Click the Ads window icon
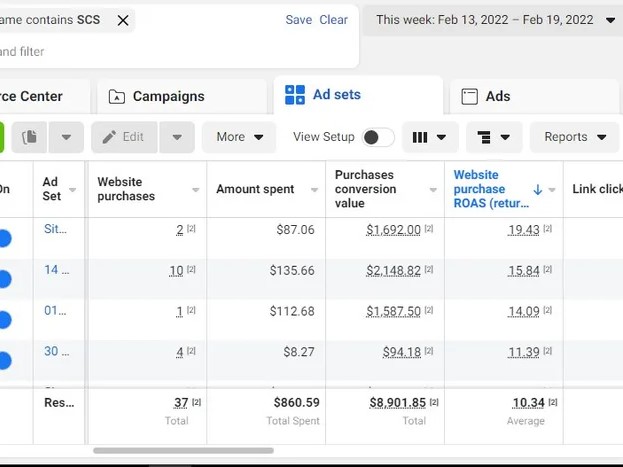623x467 pixels. 469,97
